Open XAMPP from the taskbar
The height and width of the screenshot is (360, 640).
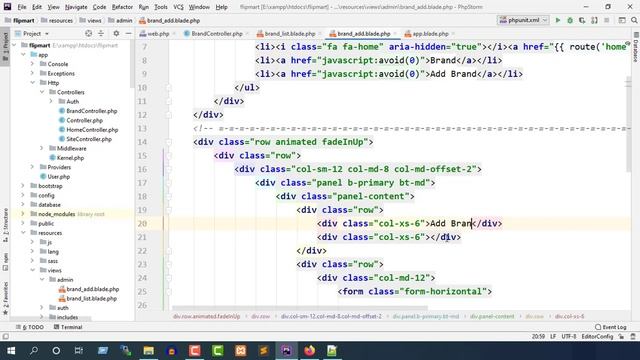click(x=241, y=351)
